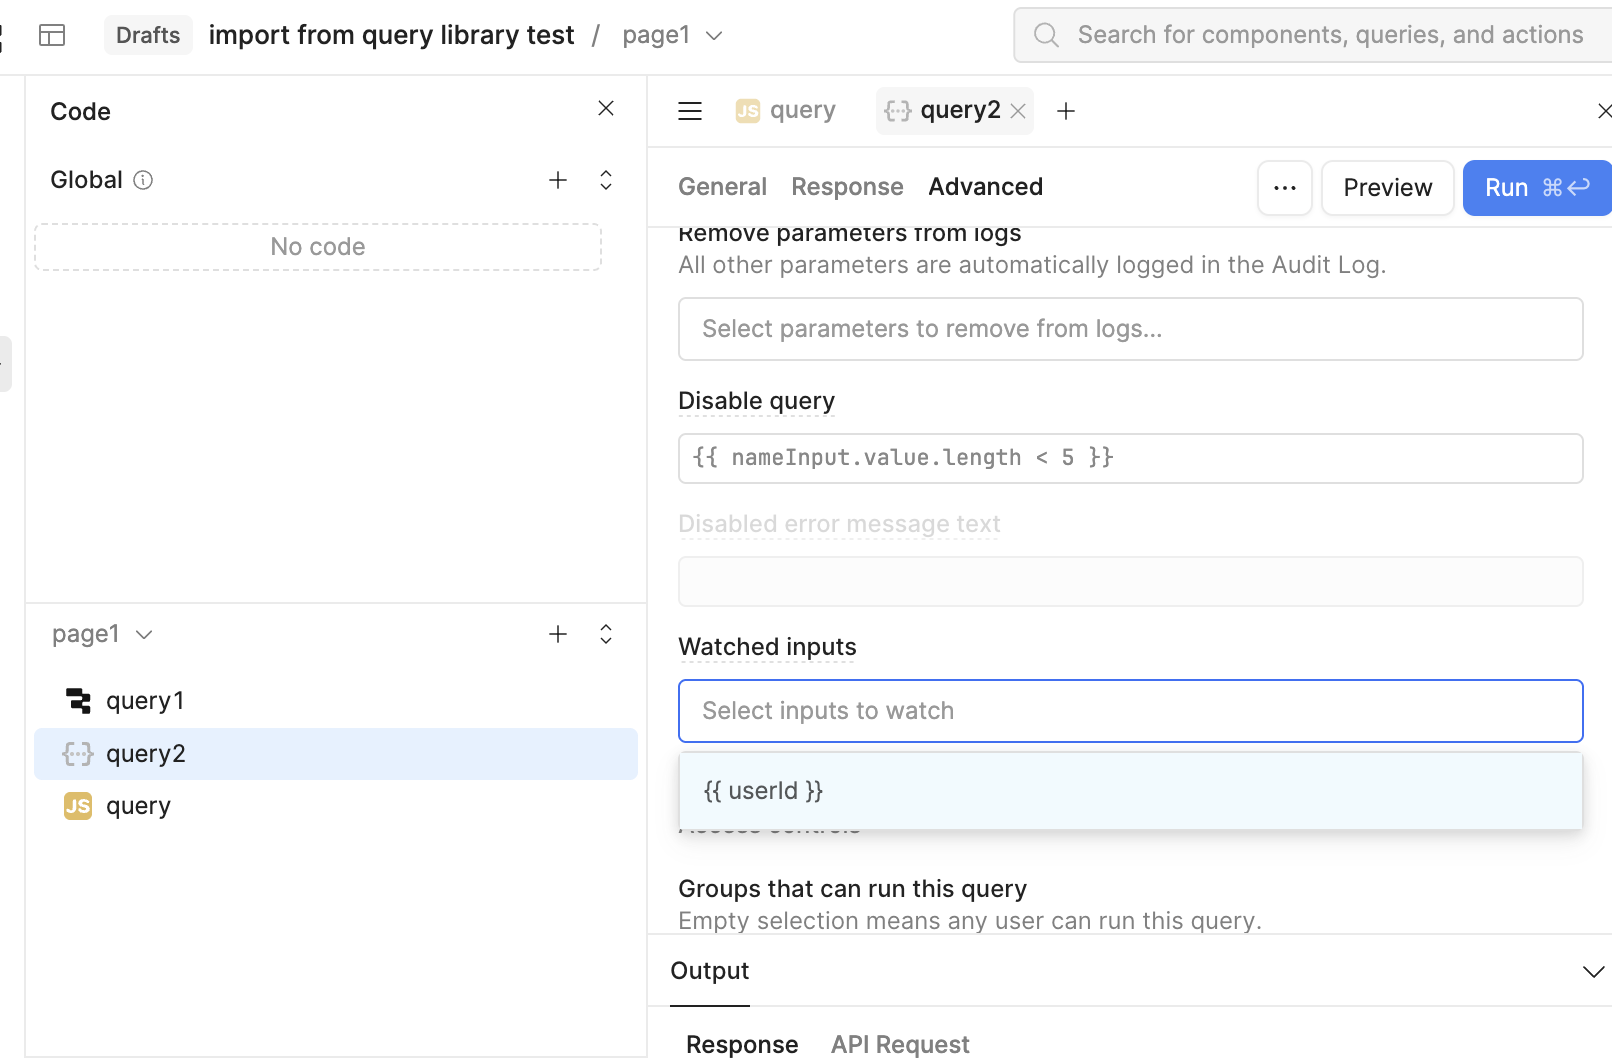The image size is (1612, 1058).
Task: Toggle the layout panel icon in top bar
Action: click(52, 35)
